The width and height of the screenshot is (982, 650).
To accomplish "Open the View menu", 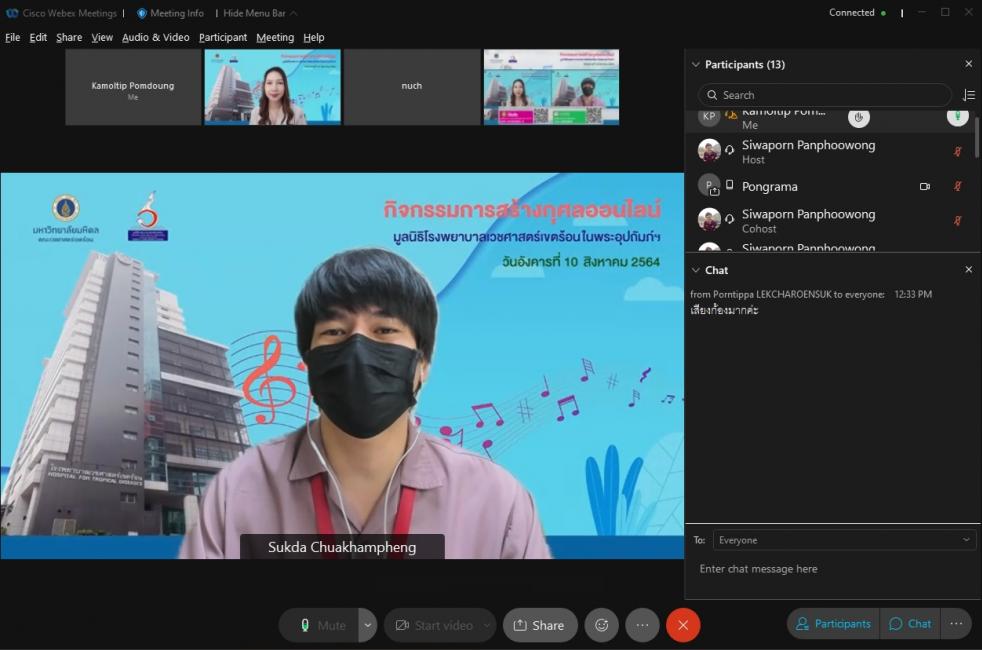I will click(102, 38).
